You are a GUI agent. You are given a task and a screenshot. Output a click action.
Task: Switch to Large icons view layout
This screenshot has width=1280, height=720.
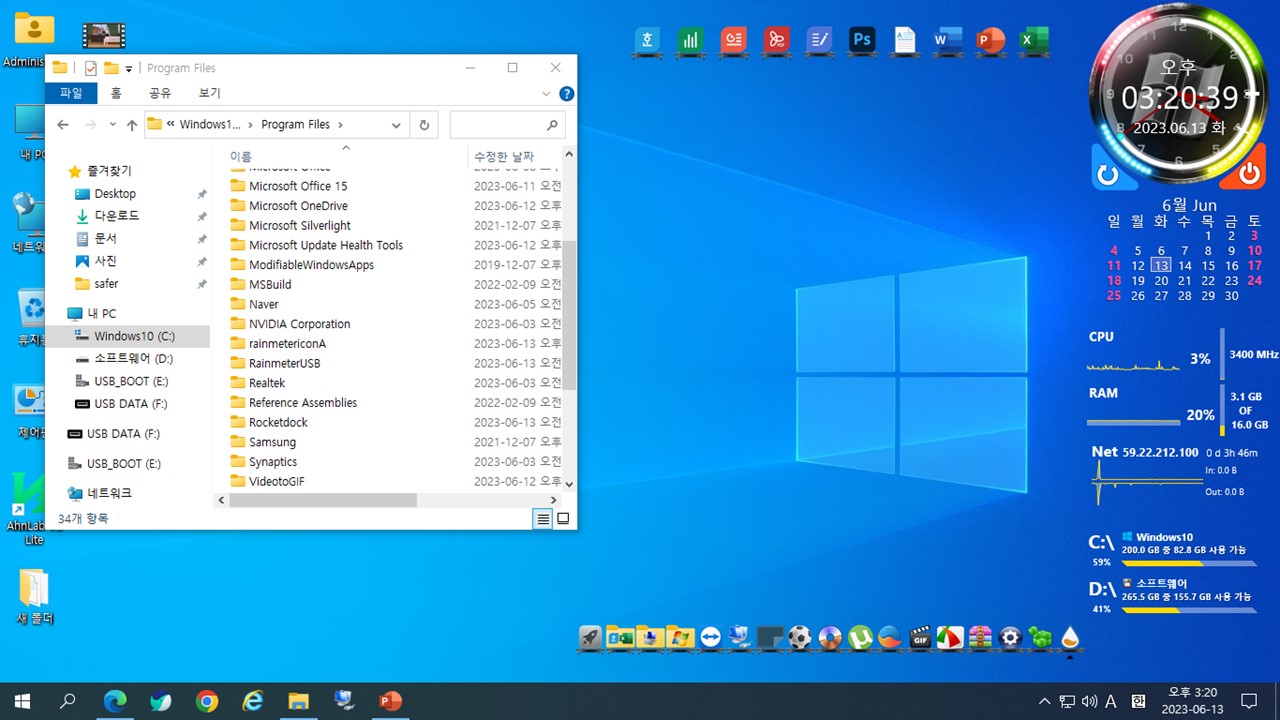point(563,519)
